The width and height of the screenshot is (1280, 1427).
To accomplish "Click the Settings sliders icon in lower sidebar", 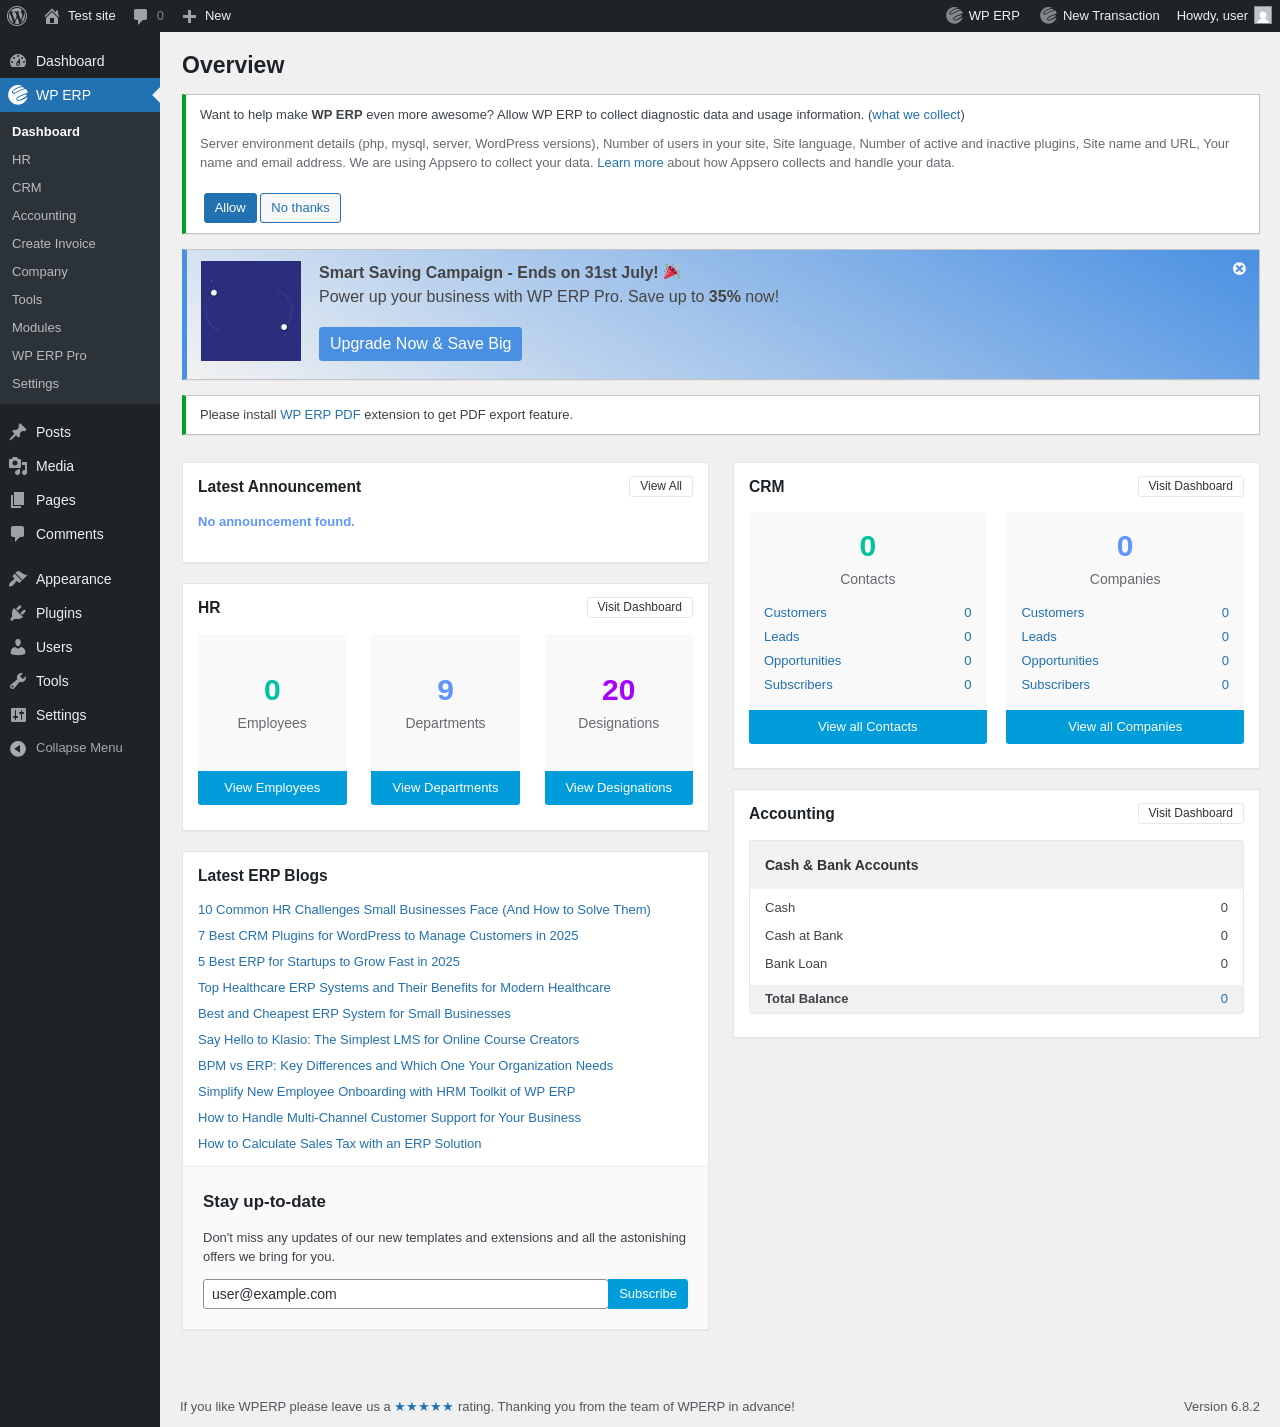I will click(18, 715).
